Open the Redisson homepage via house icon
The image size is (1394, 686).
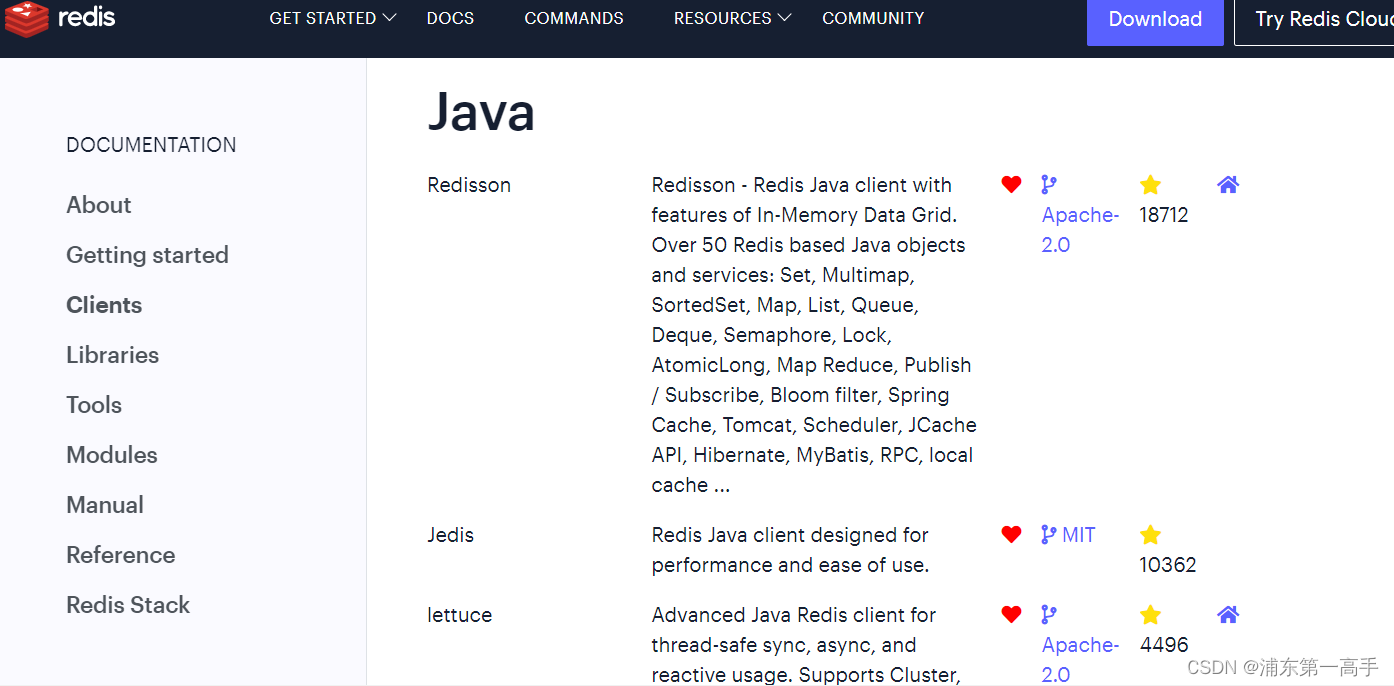(1228, 184)
